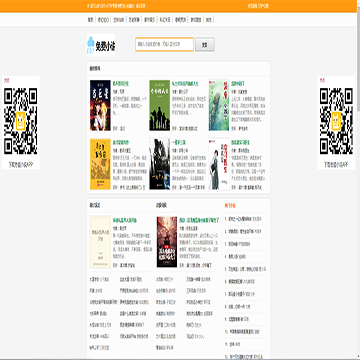Click the green title beside the red battle cover
The image size is (360, 360).
[x=199, y=220]
